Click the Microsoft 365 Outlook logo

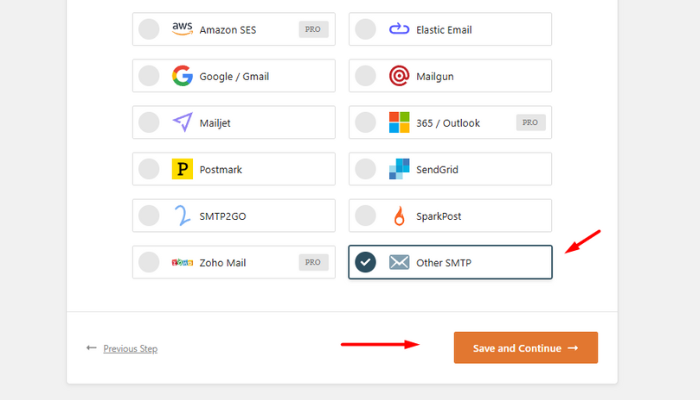399,122
